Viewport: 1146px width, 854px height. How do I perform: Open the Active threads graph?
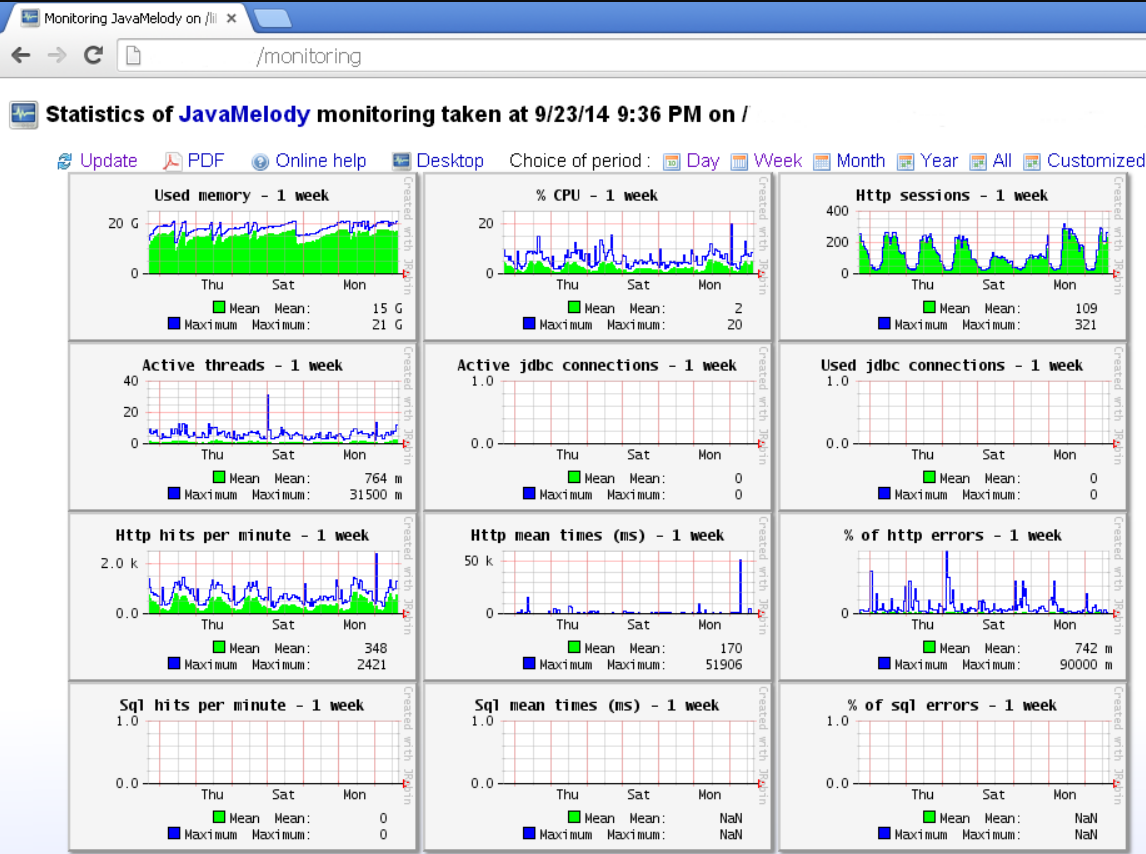(x=242, y=427)
